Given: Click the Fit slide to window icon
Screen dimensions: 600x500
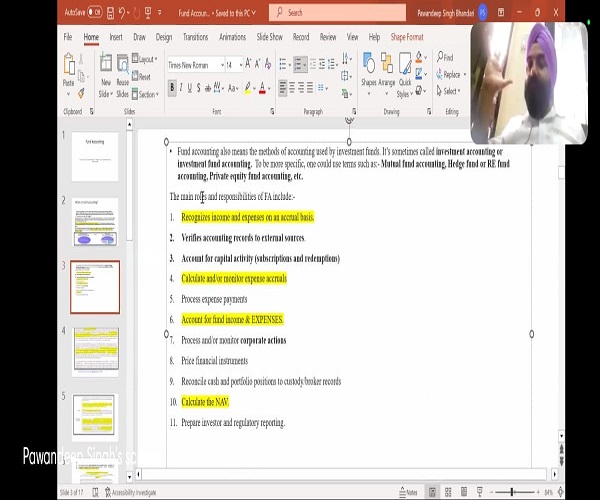Looking at the screenshot, I should (x=560, y=492).
